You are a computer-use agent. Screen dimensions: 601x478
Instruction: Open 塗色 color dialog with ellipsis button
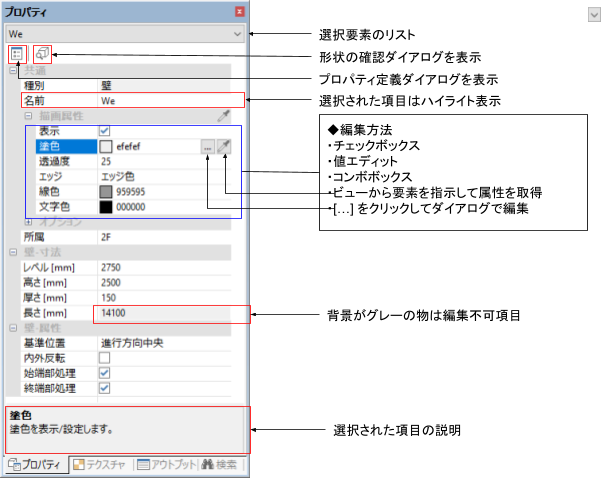click(207, 146)
